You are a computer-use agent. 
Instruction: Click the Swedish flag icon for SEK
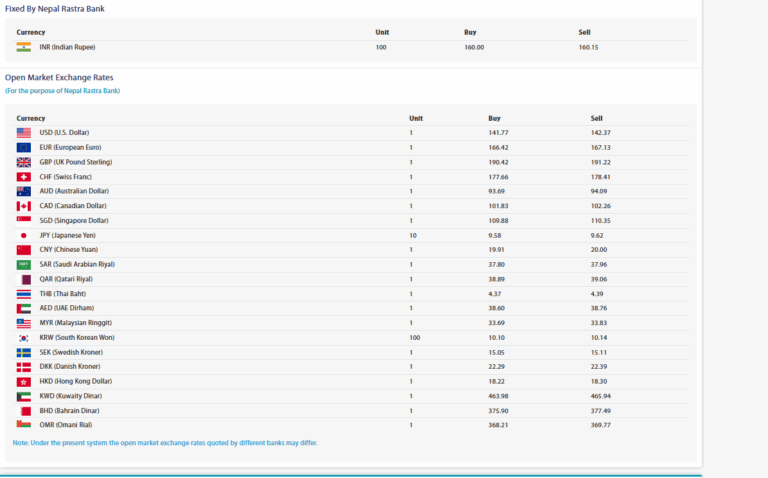(24, 352)
